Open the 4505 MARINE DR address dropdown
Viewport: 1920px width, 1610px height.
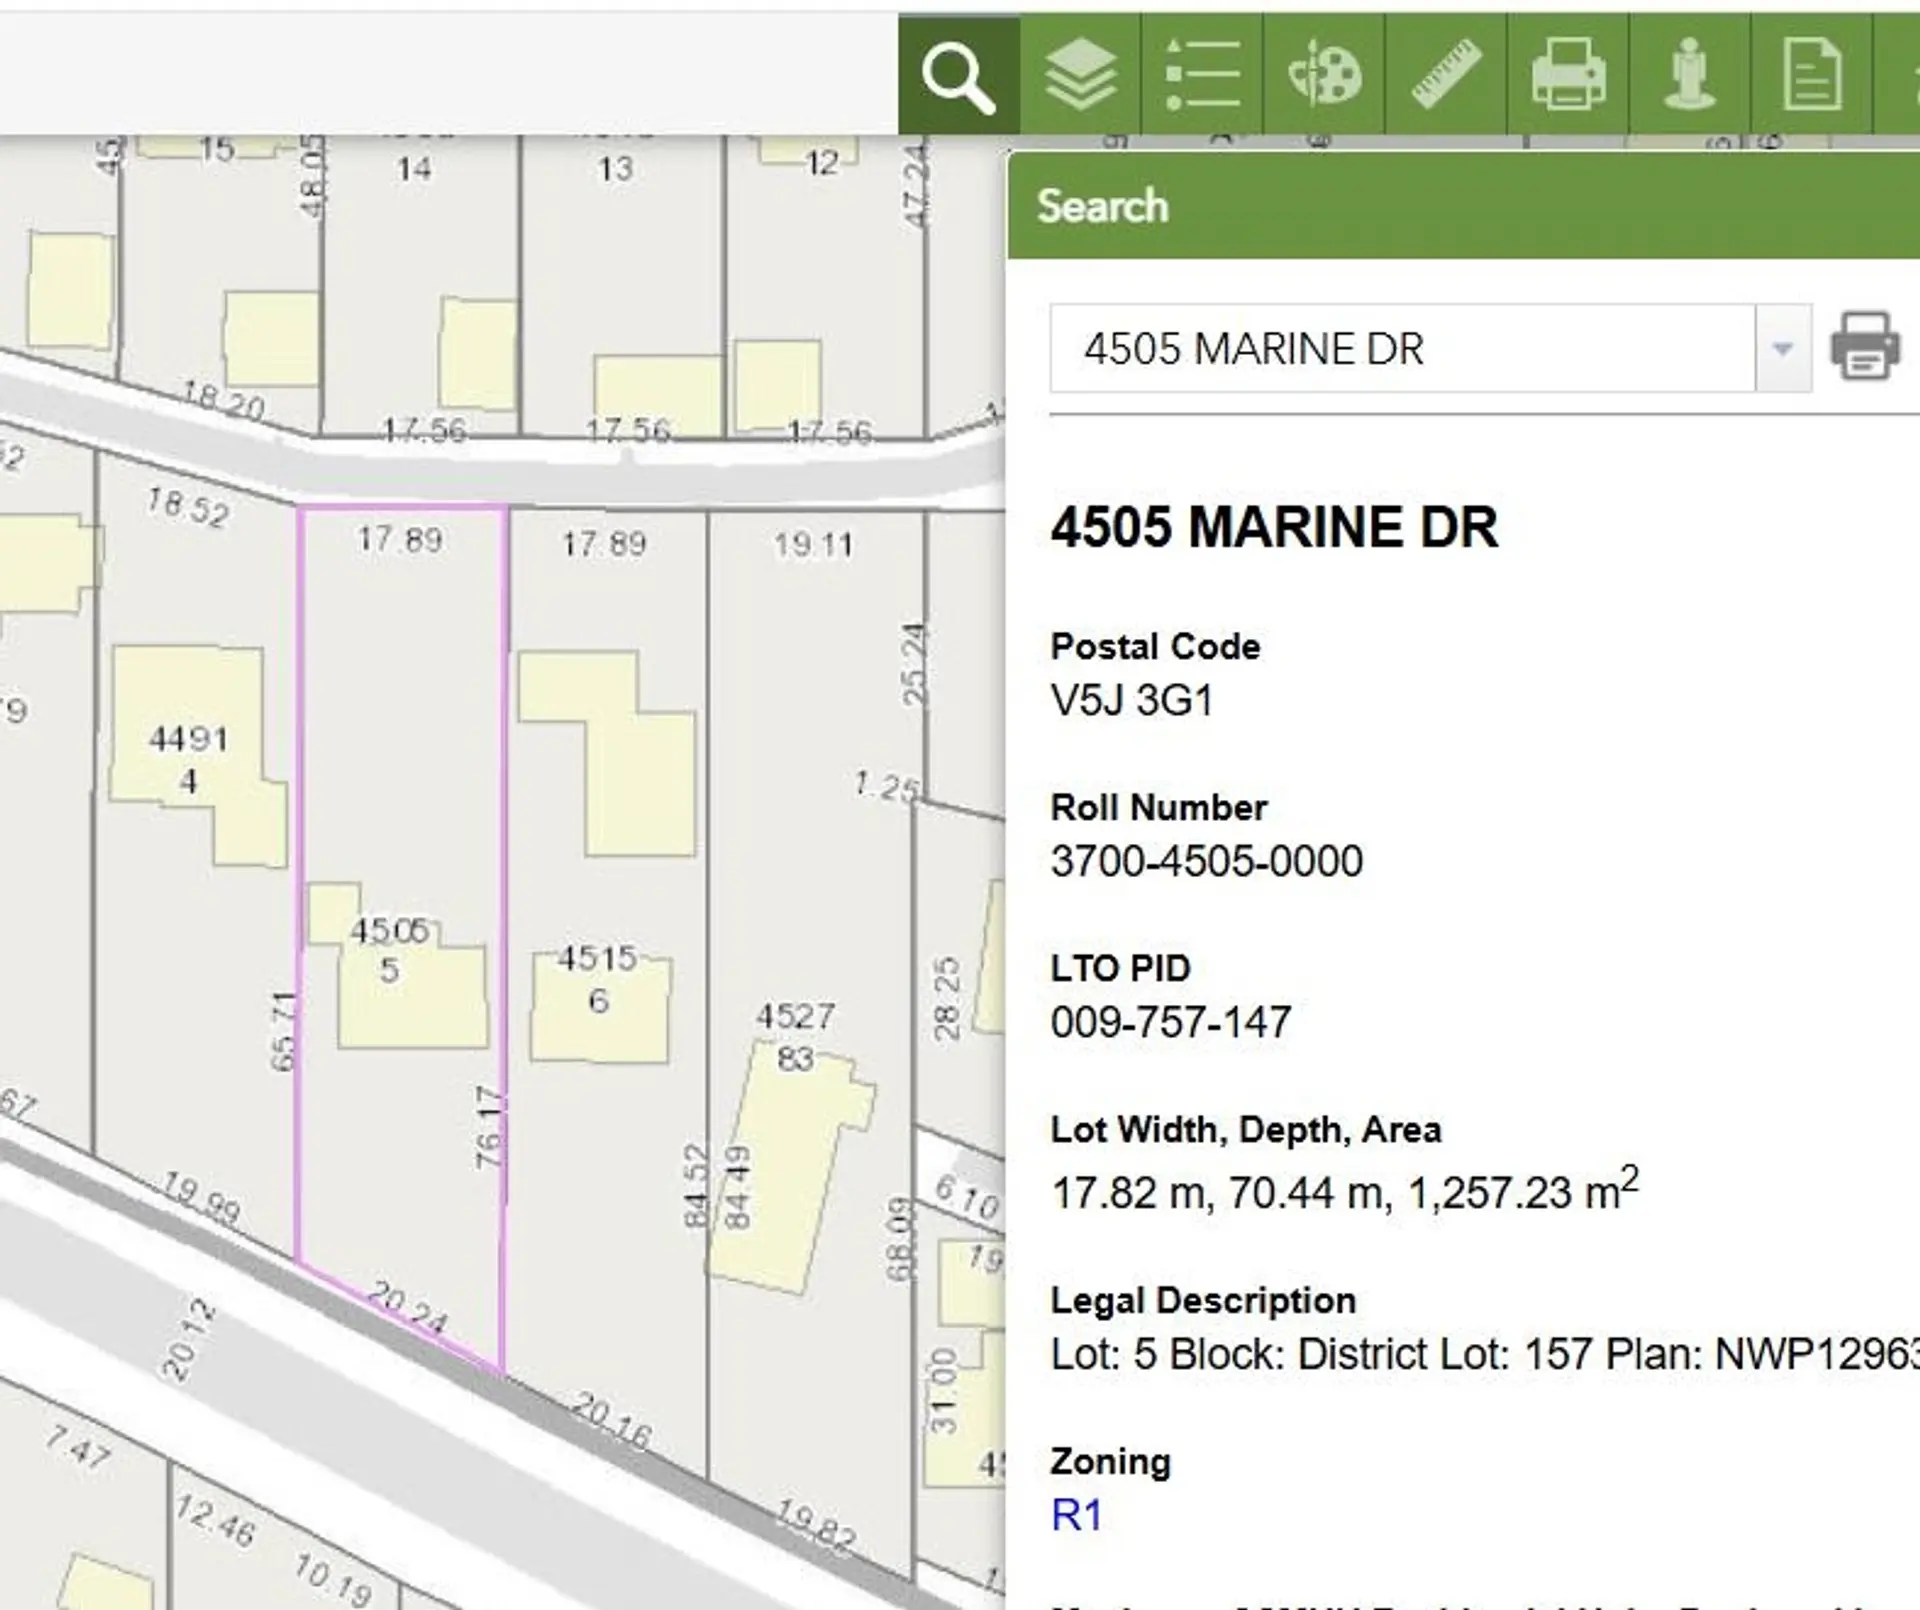[x=1400, y=348]
